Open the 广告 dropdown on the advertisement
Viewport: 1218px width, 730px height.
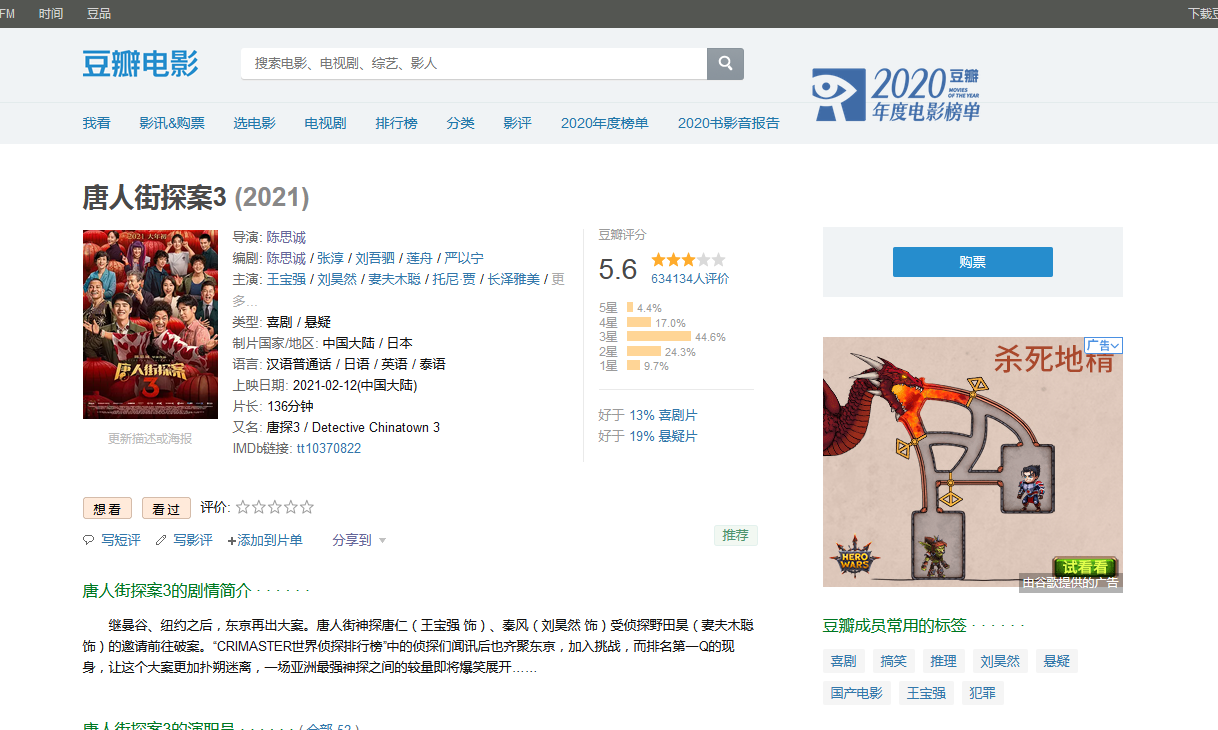click(x=1104, y=345)
